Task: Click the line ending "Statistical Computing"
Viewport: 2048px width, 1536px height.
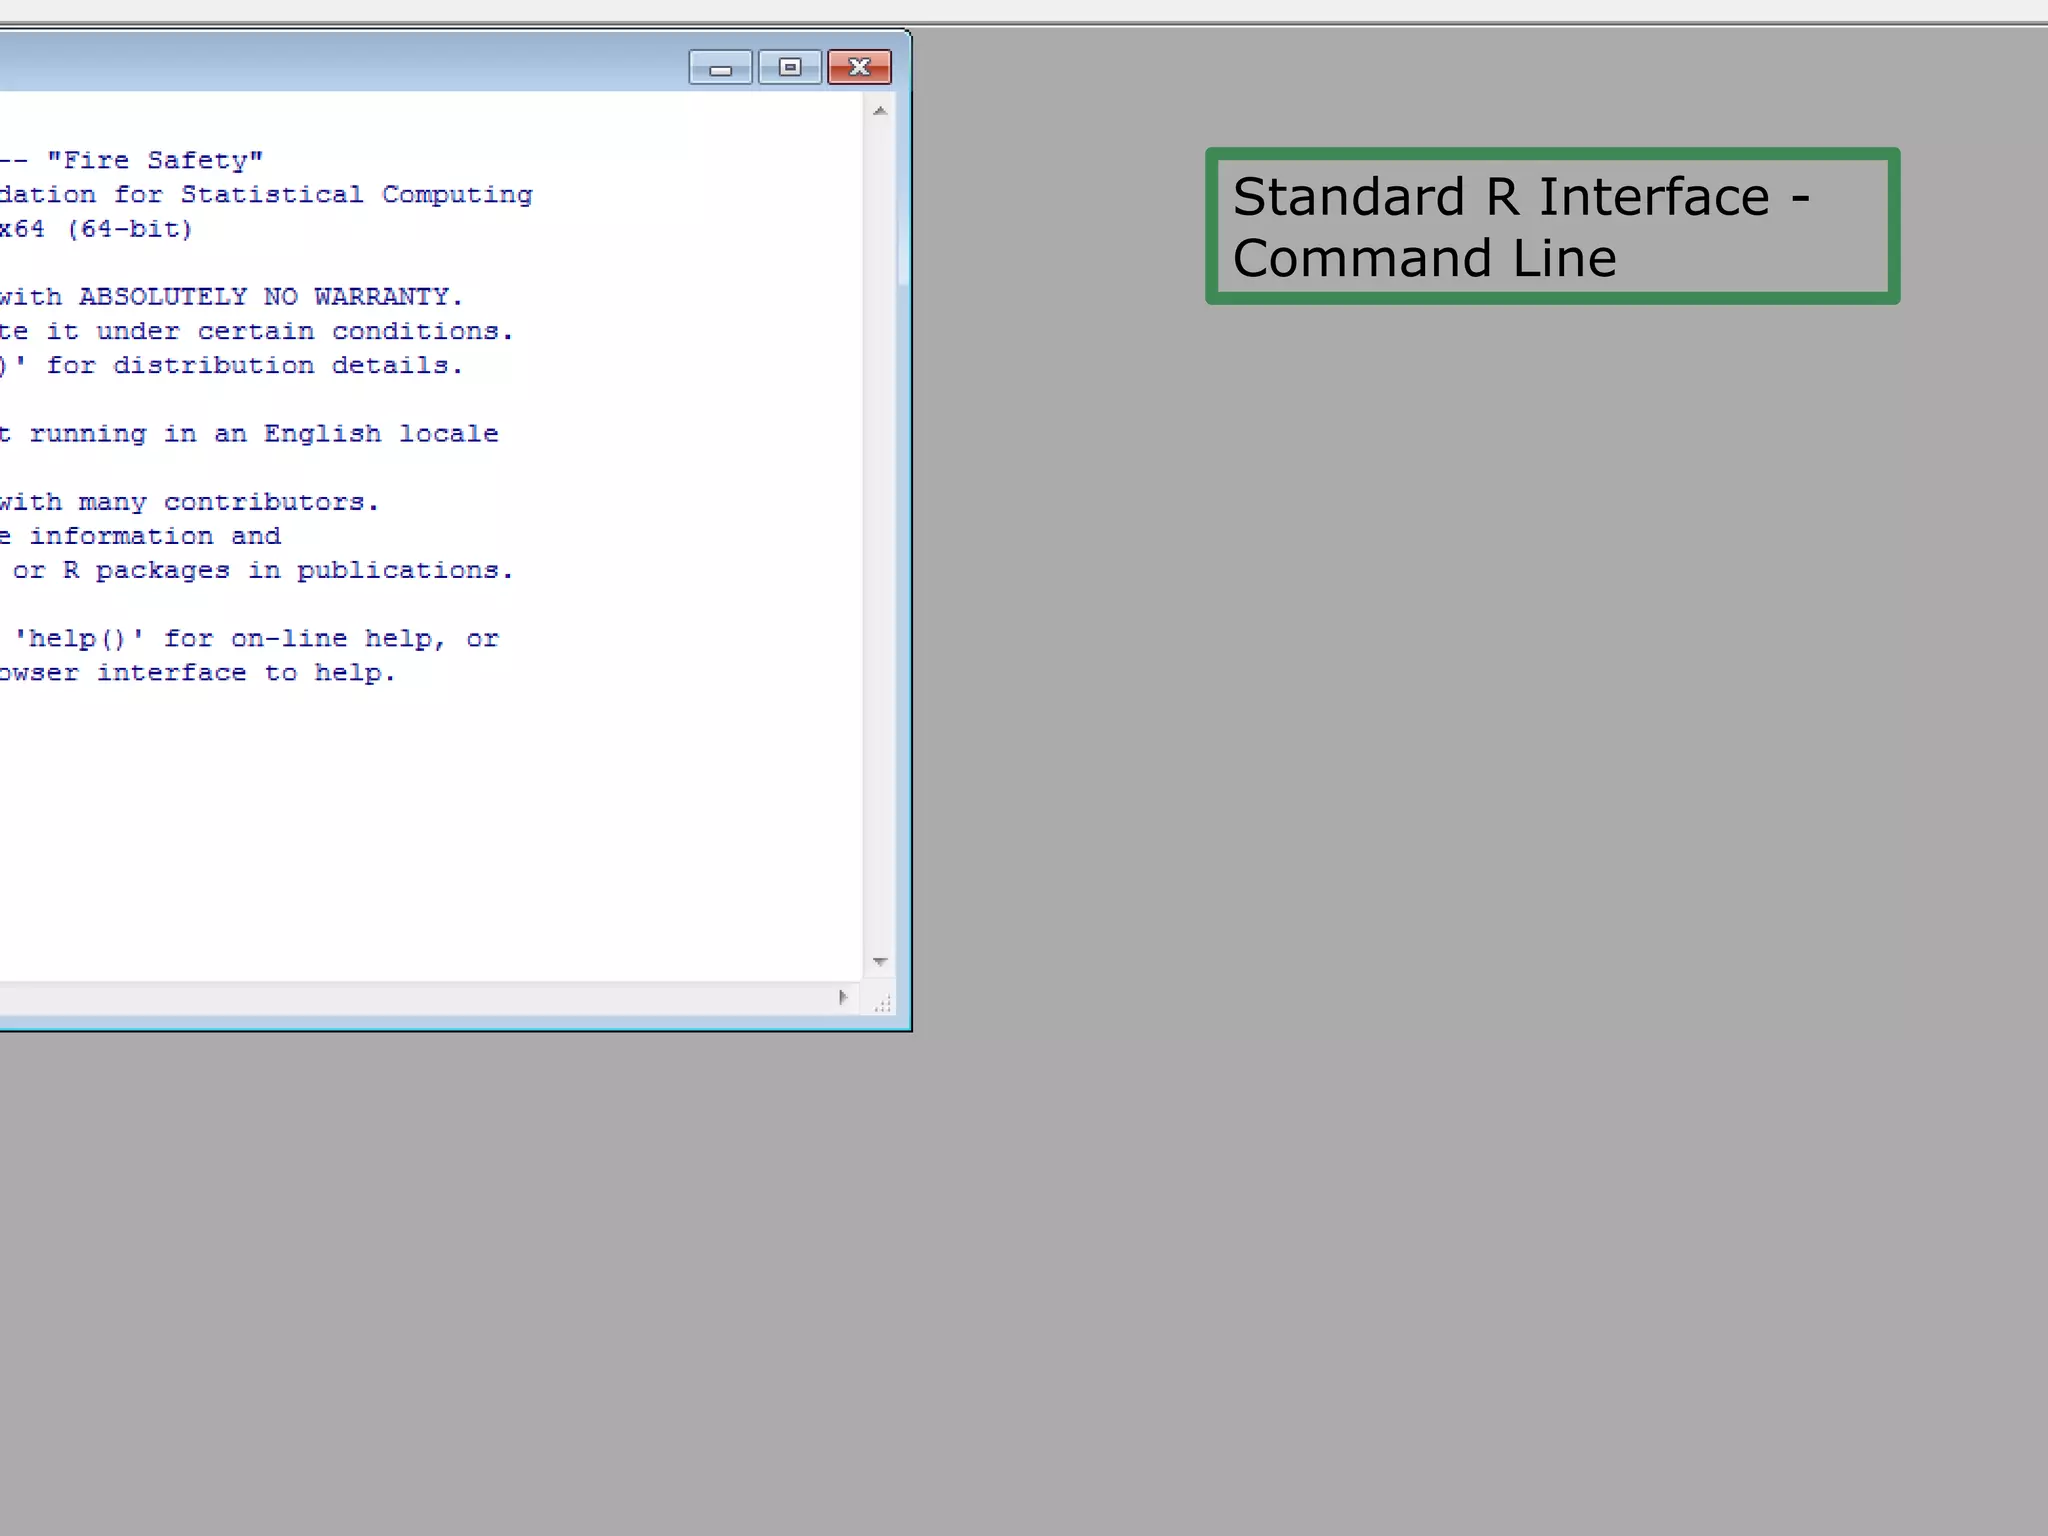Action: point(266,195)
